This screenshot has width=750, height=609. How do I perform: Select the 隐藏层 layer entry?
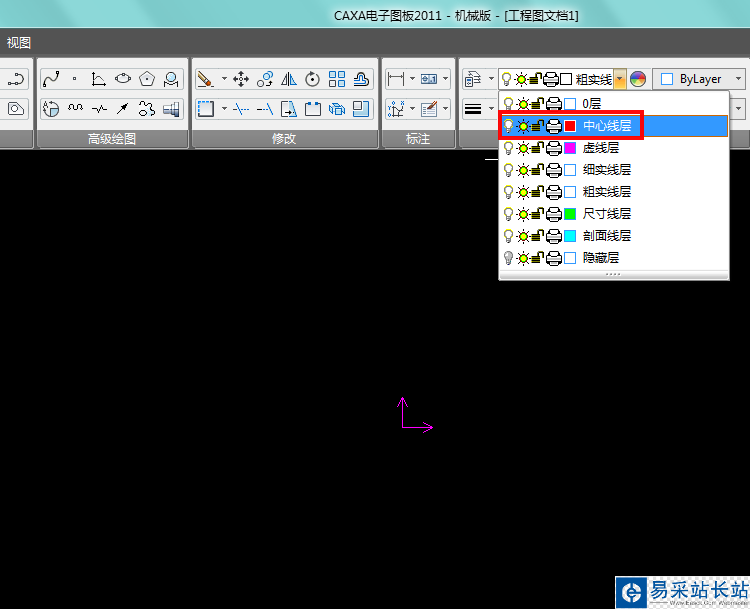click(x=614, y=258)
